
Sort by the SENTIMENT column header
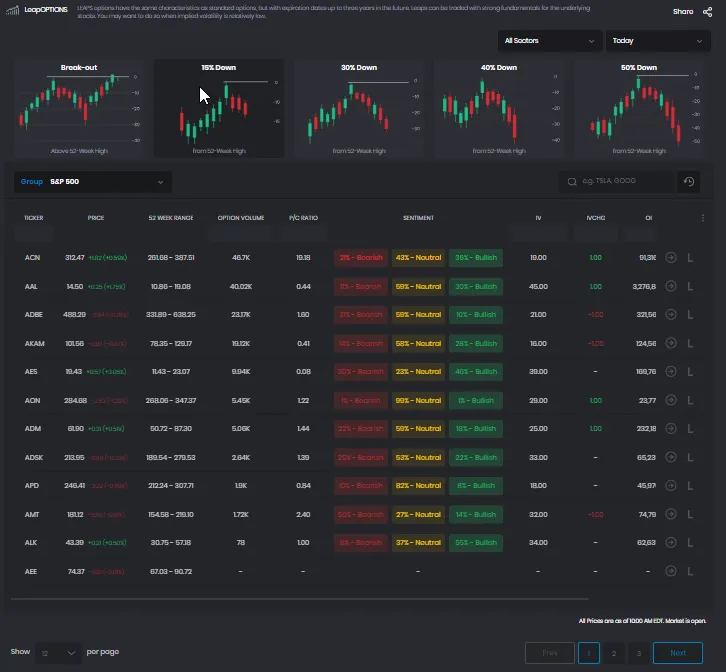click(418, 218)
